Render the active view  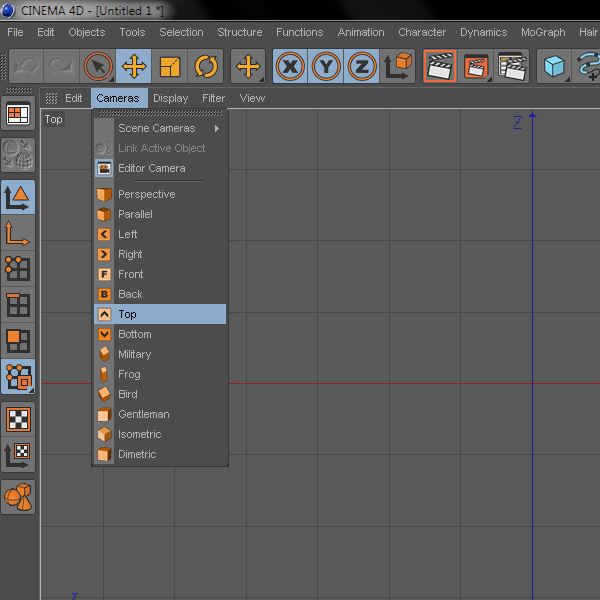[440, 66]
